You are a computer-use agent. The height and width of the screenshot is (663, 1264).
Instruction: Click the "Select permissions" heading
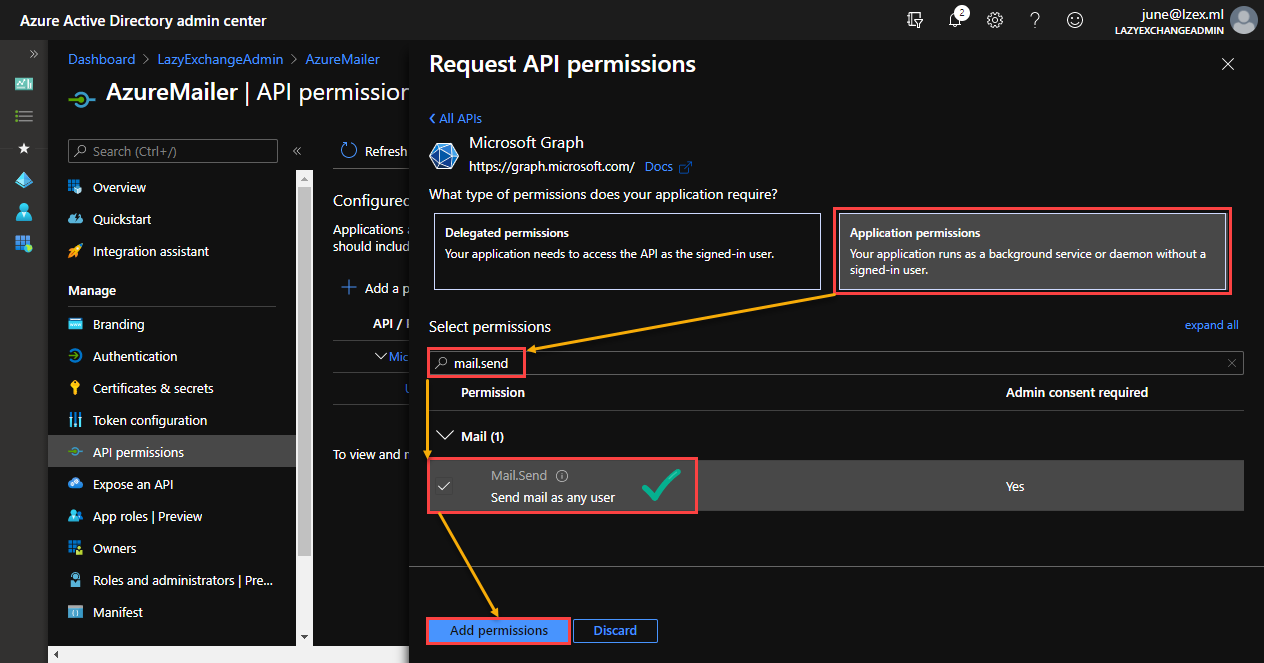(x=490, y=326)
